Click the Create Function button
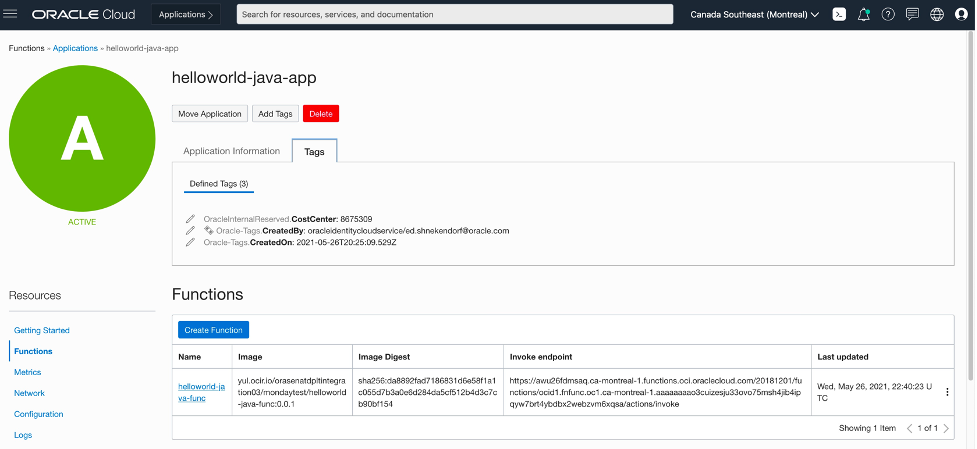 (x=213, y=330)
